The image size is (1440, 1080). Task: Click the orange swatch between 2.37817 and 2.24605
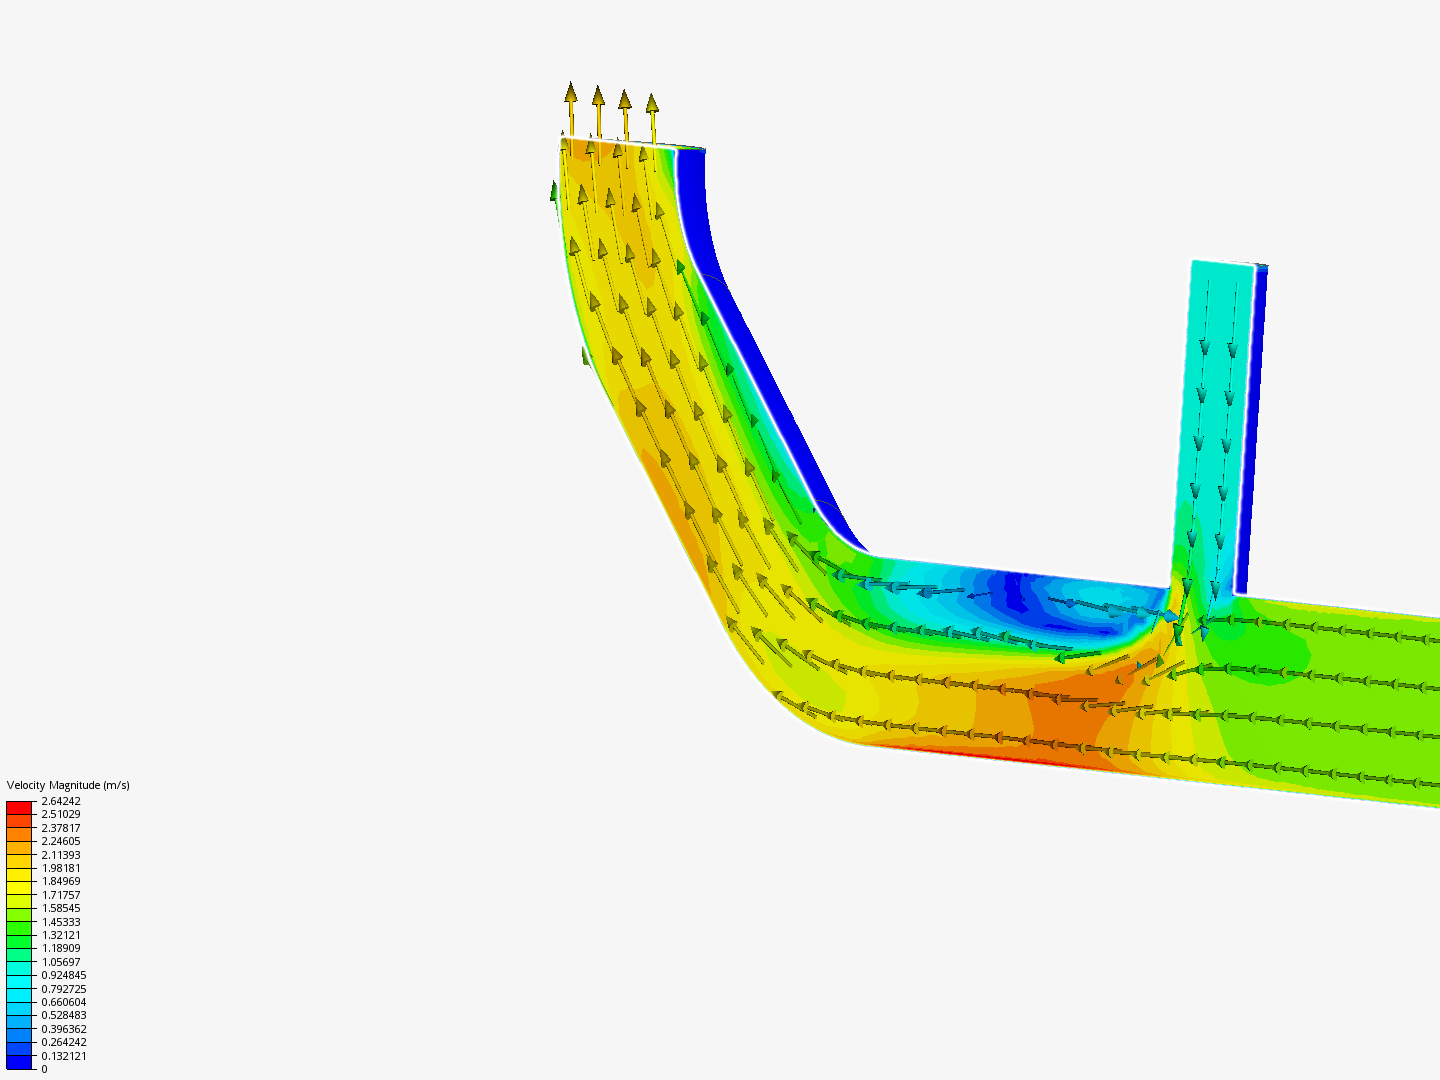pos(19,835)
